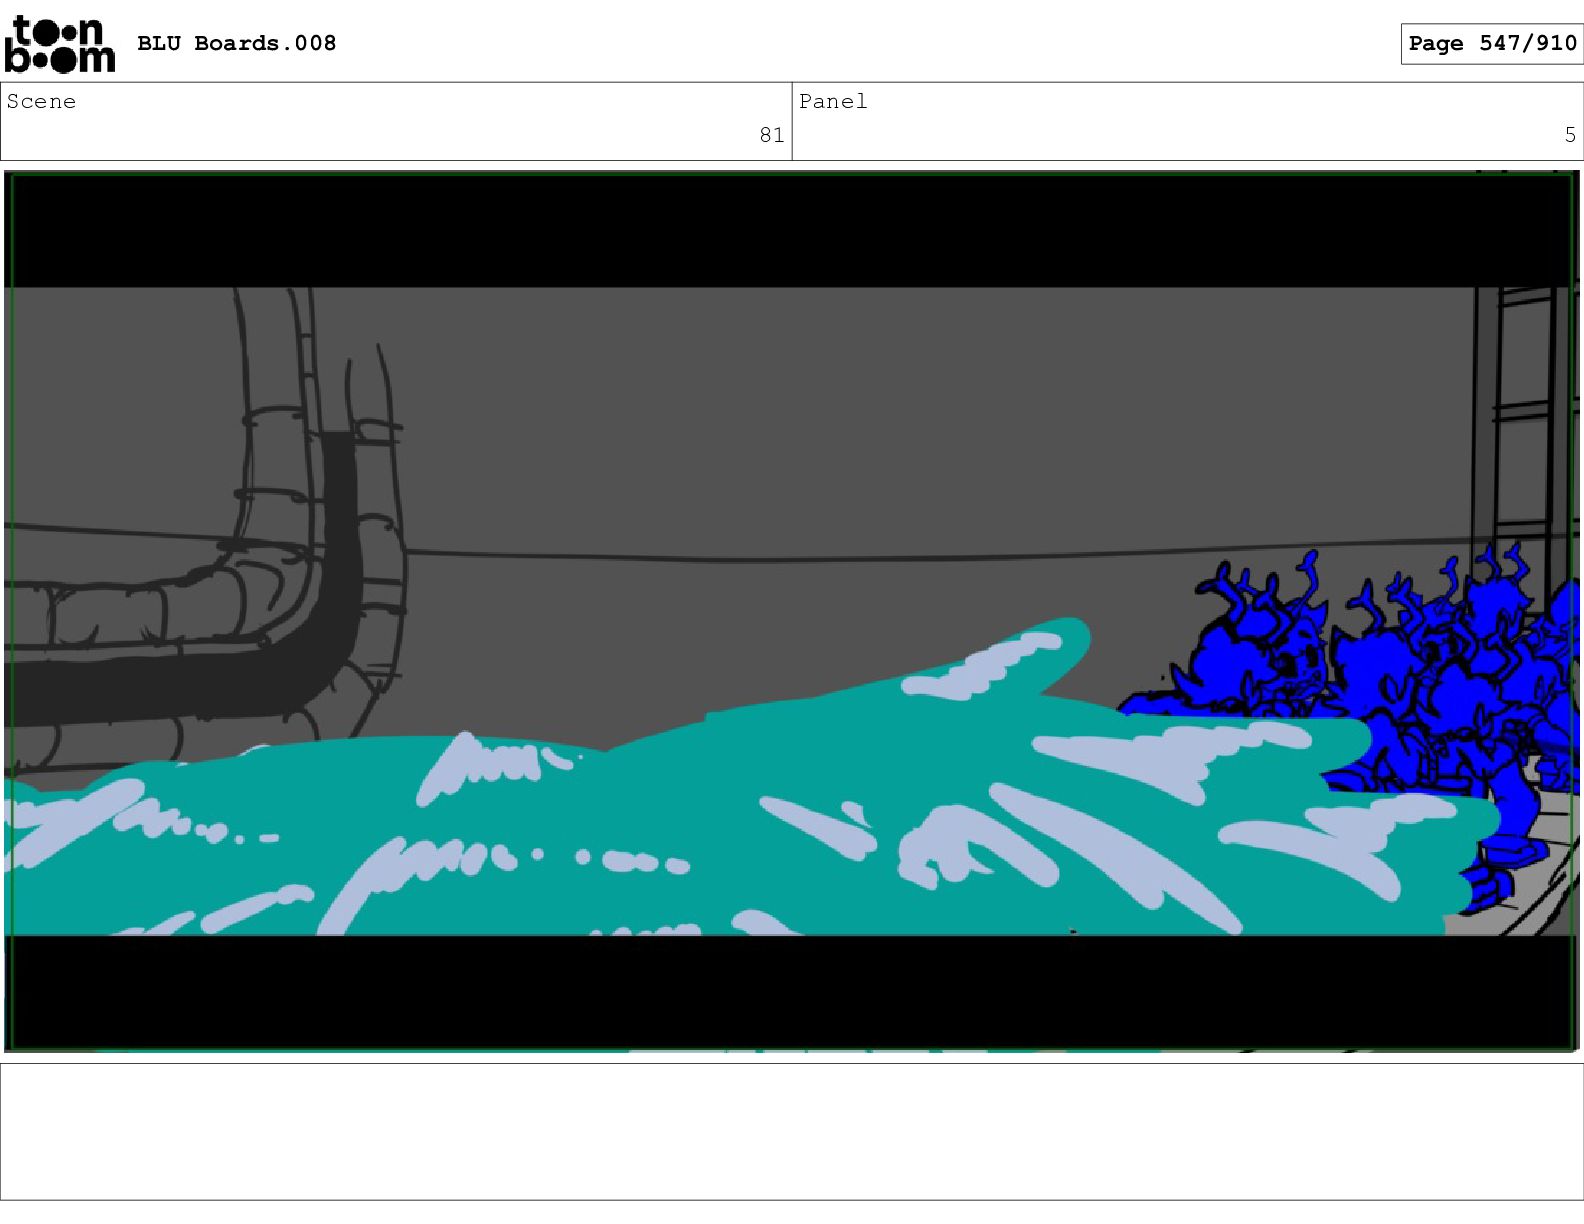
Task: Click the bottom black letterbox bar
Action: coord(790,990)
